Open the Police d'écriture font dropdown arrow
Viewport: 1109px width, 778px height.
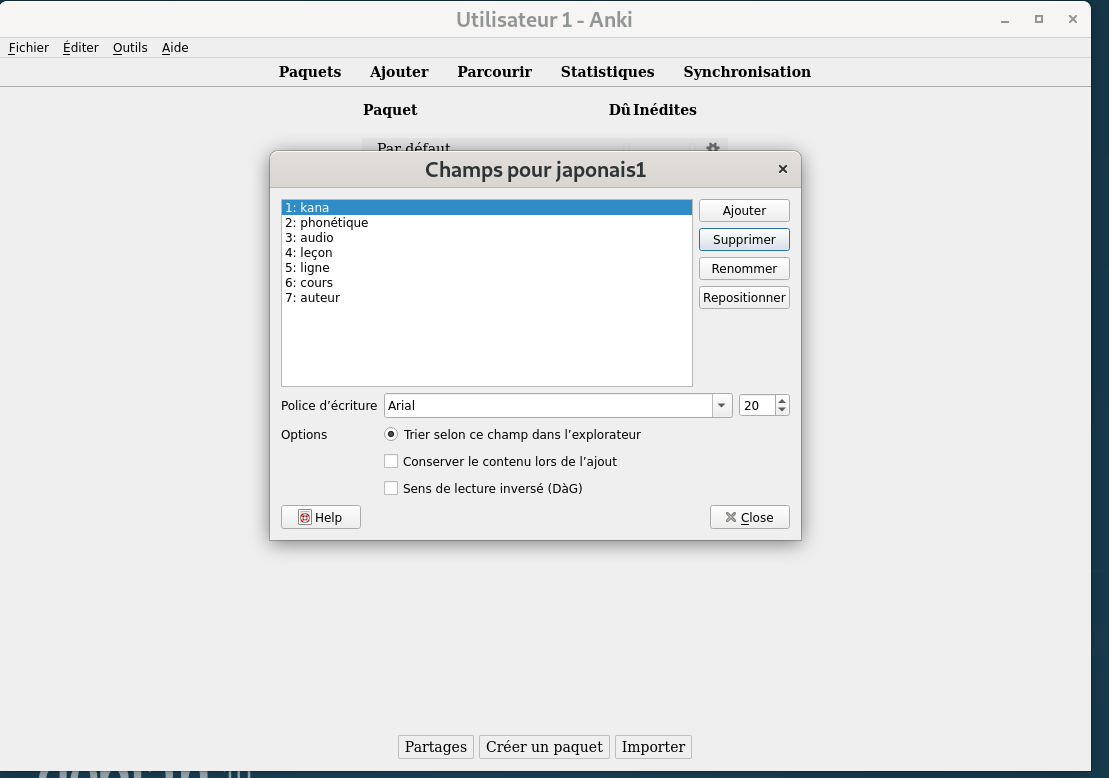pos(722,406)
